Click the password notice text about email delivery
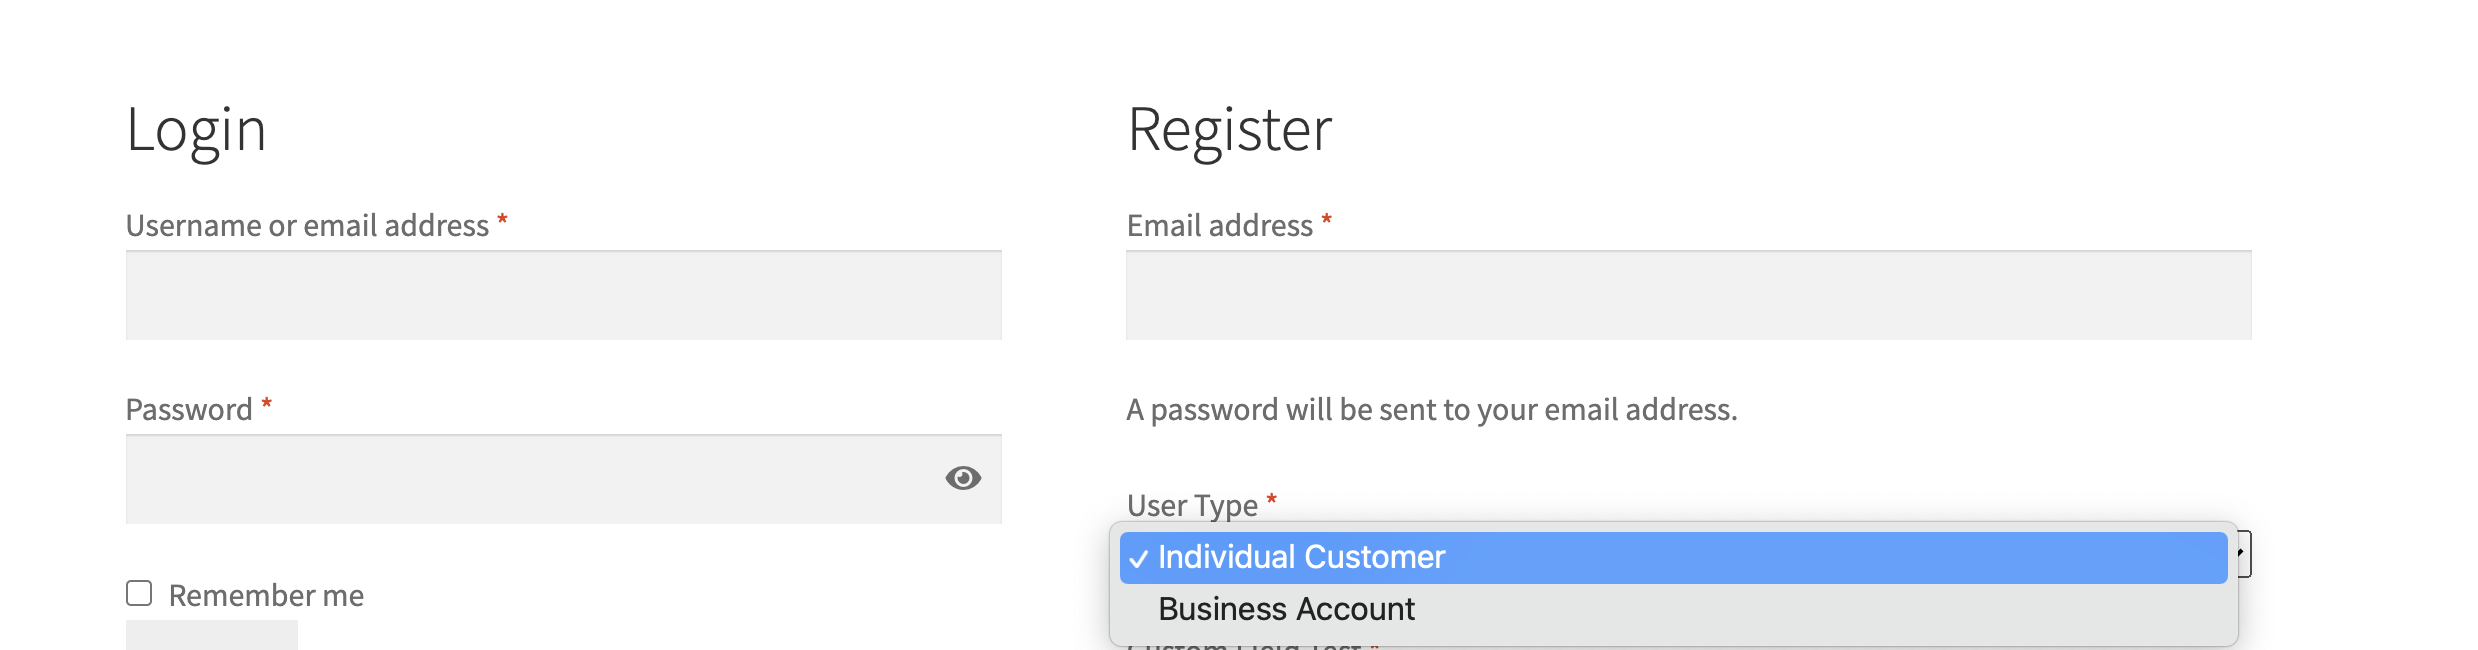The width and height of the screenshot is (2478, 650). pos(1432,408)
